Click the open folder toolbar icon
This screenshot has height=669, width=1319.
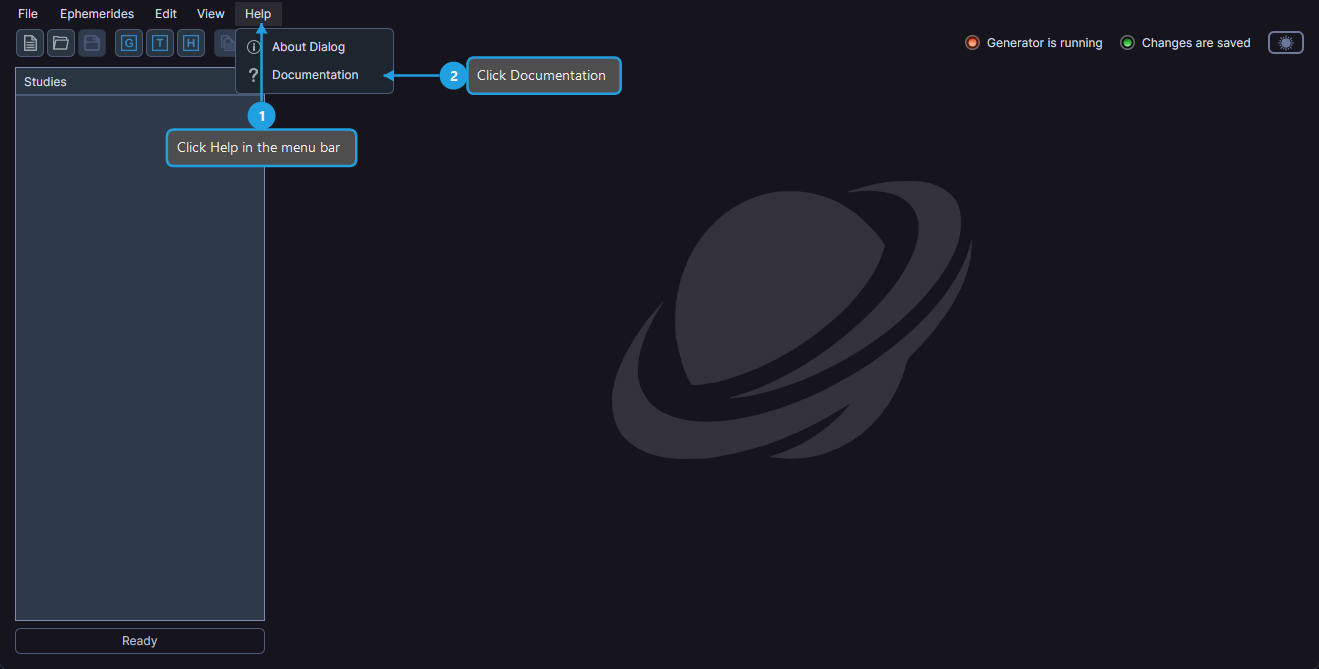pos(61,43)
